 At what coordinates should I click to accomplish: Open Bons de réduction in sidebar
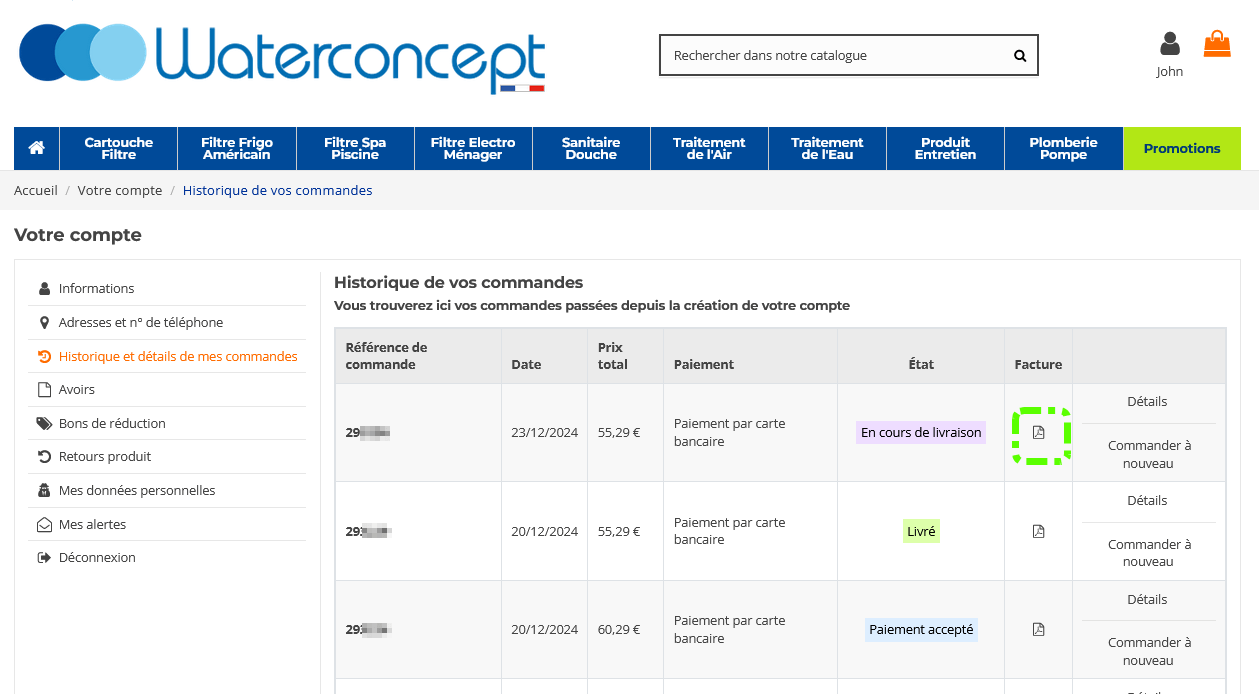click(x=112, y=424)
